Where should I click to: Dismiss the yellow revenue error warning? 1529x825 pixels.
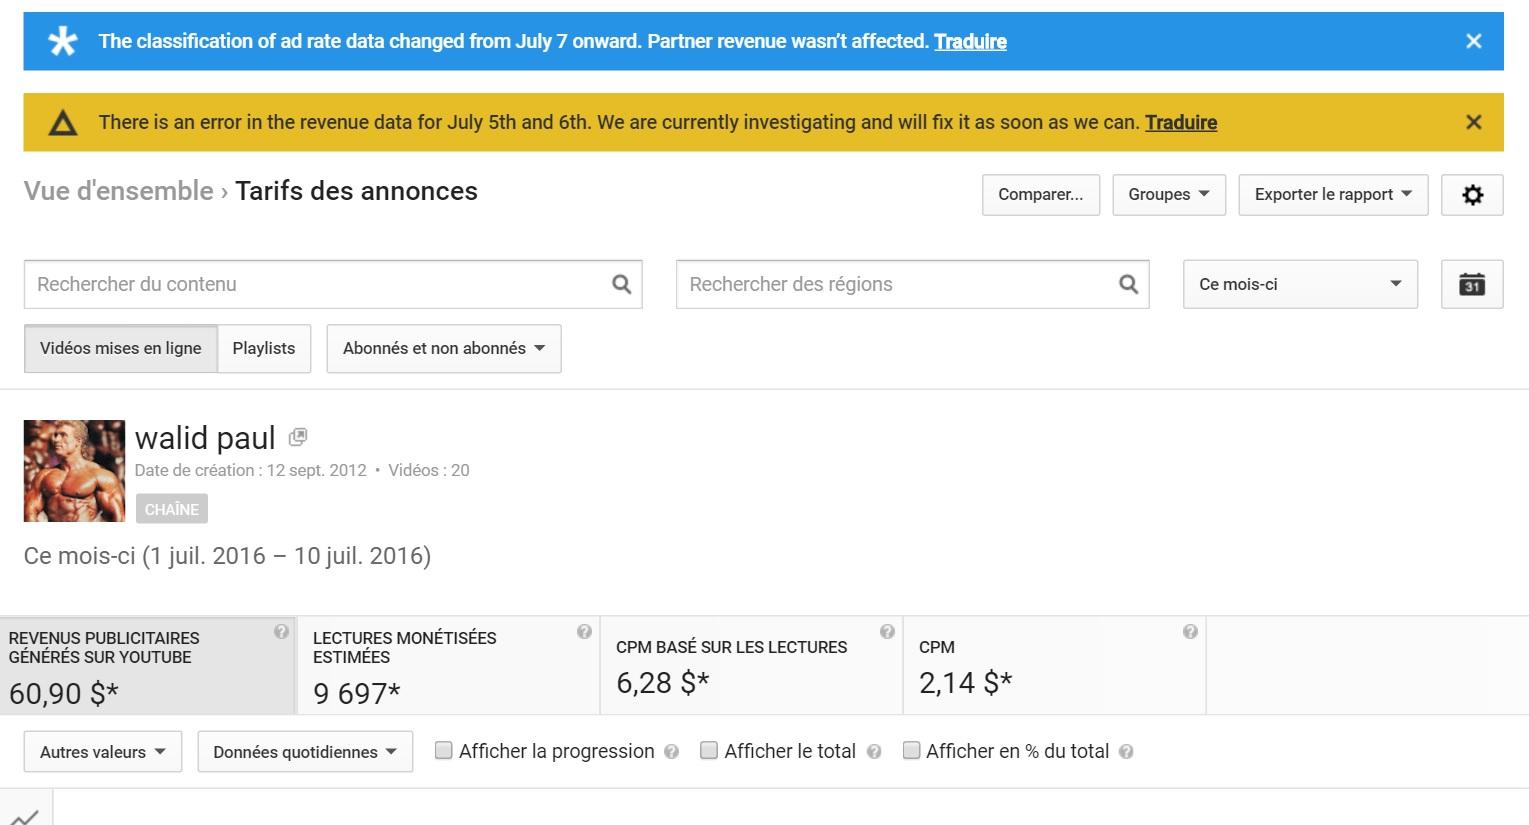tap(1473, 122)
